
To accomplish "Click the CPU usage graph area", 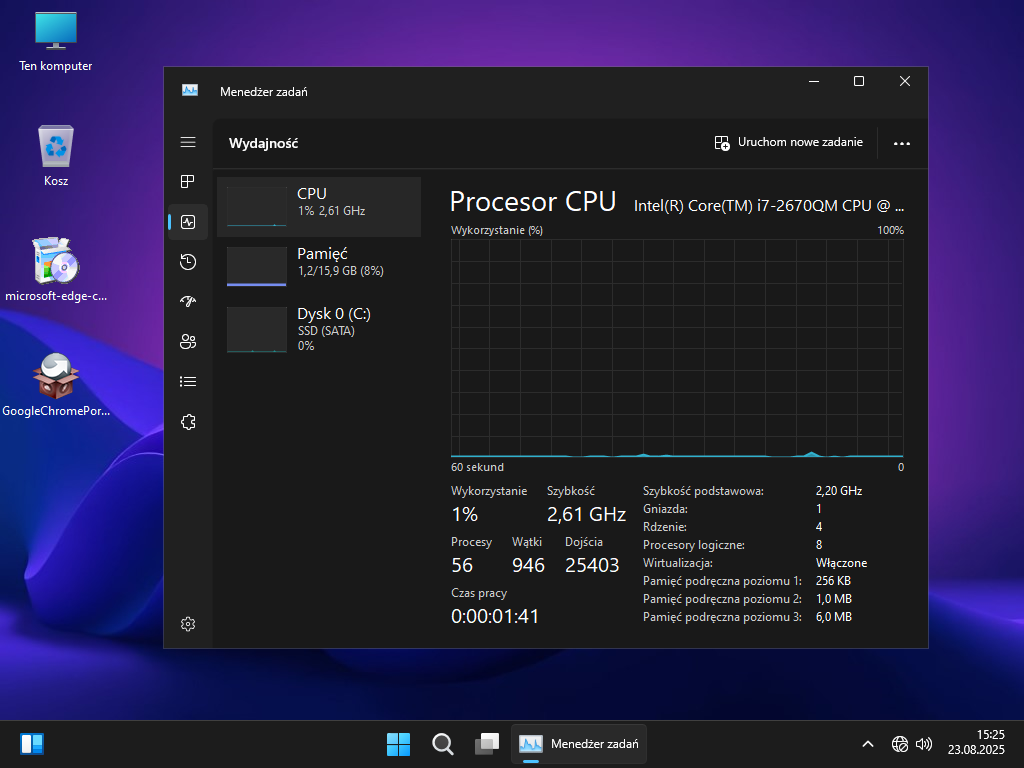I will (677, 347).
